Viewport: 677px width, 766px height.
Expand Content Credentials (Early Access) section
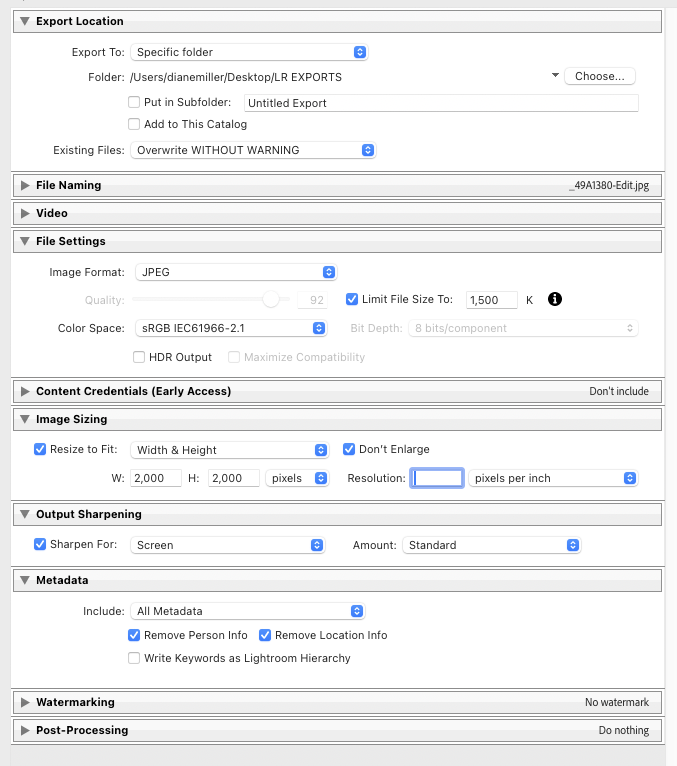click(x=25, y=391)
